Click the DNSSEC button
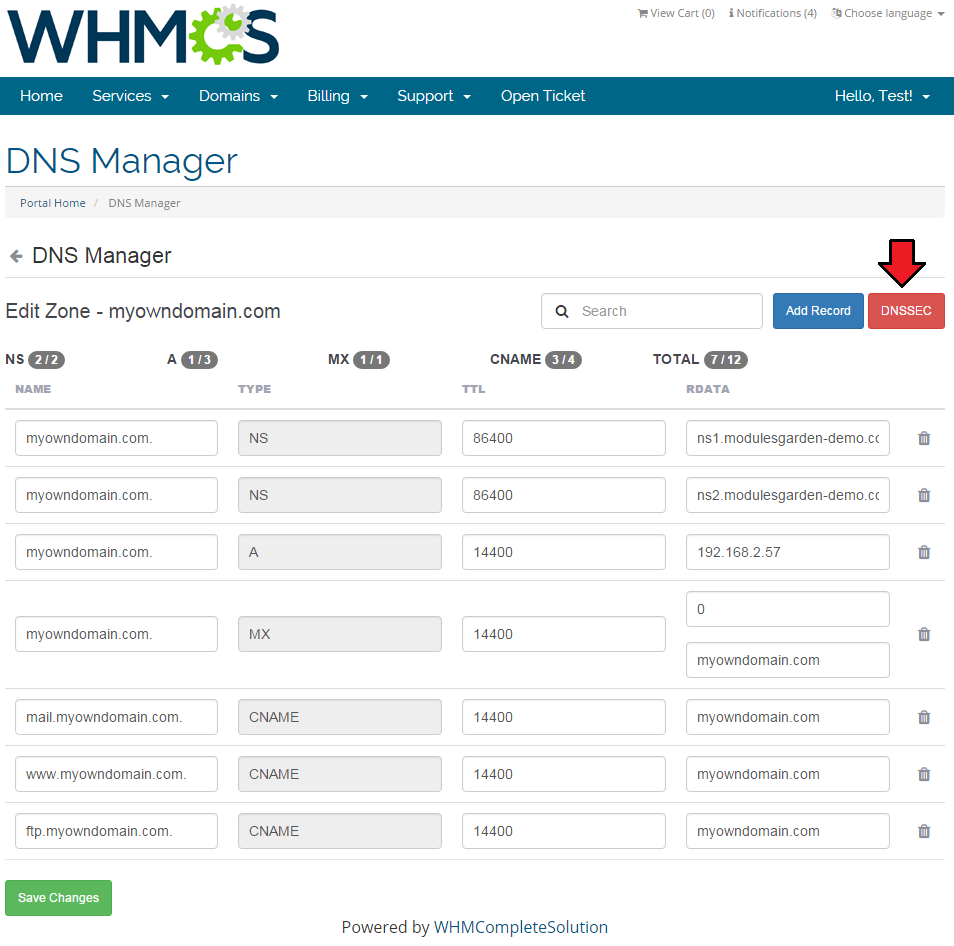This screenshot has height=946, width=954. 906,311
